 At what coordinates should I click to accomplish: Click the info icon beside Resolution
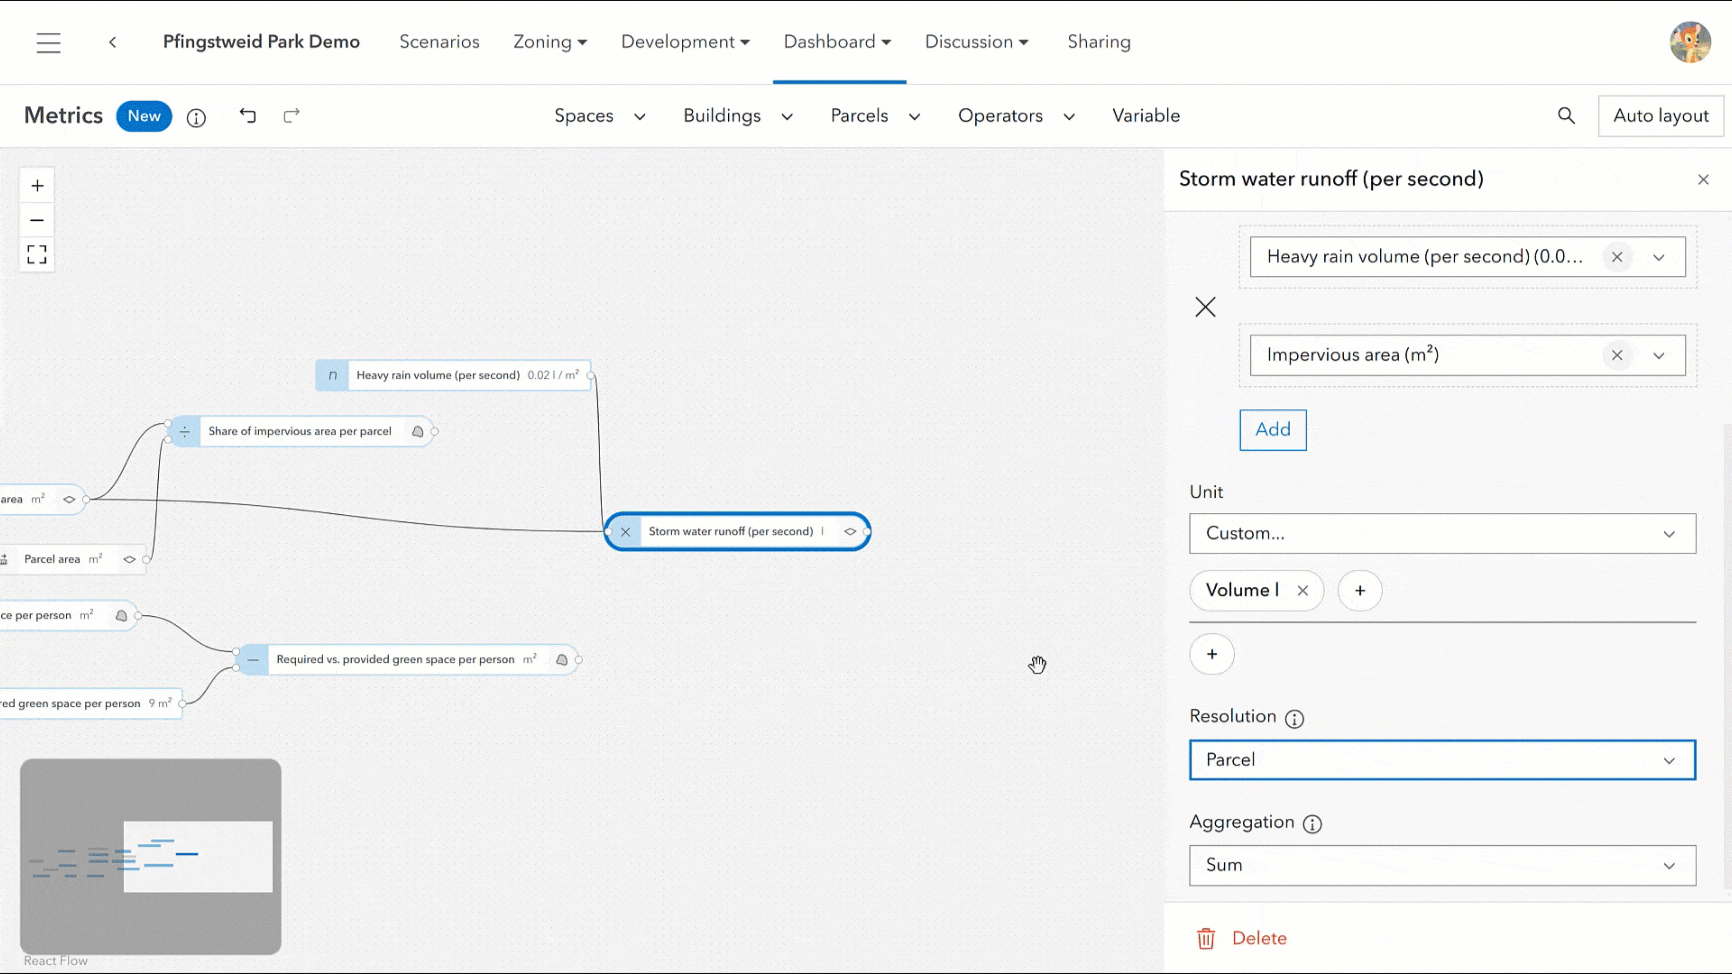point(1295,718)
